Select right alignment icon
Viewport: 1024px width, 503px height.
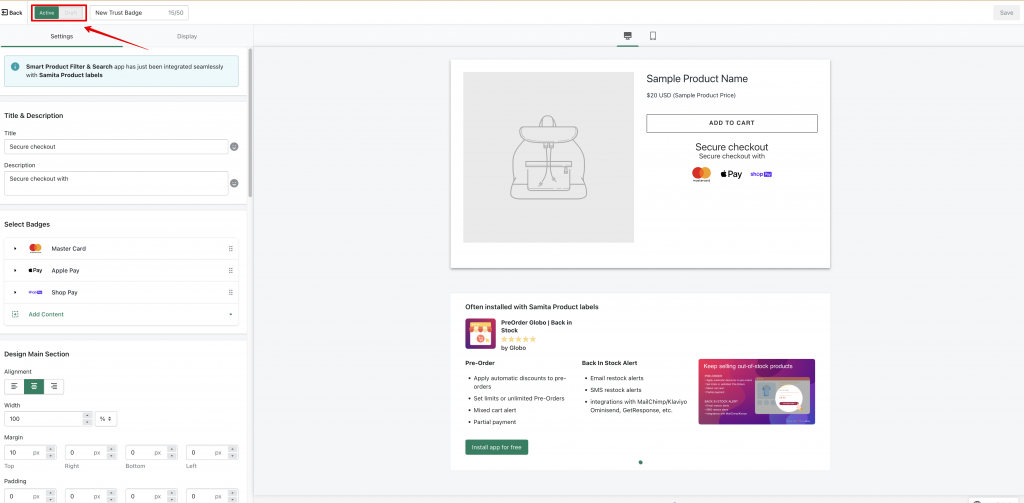click(54, 387)
